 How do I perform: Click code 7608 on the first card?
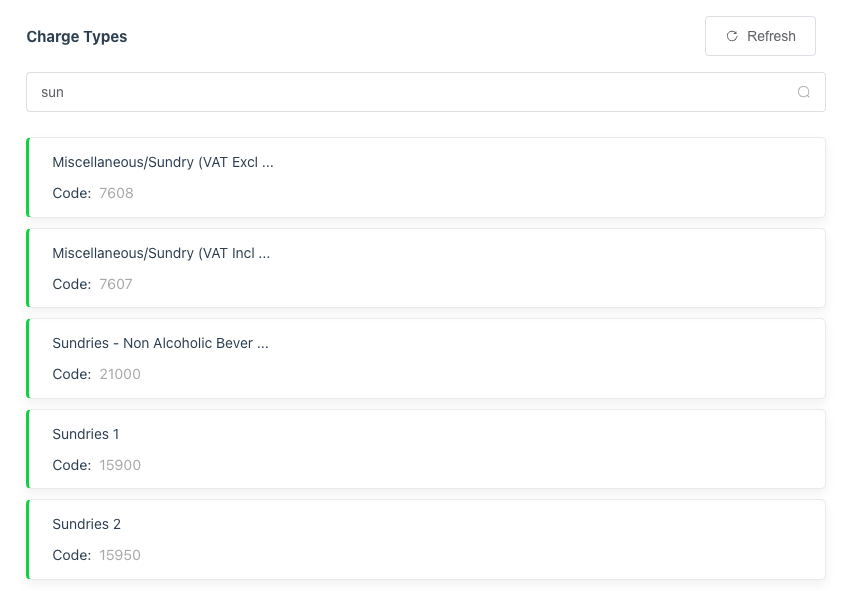pos(116,193)
